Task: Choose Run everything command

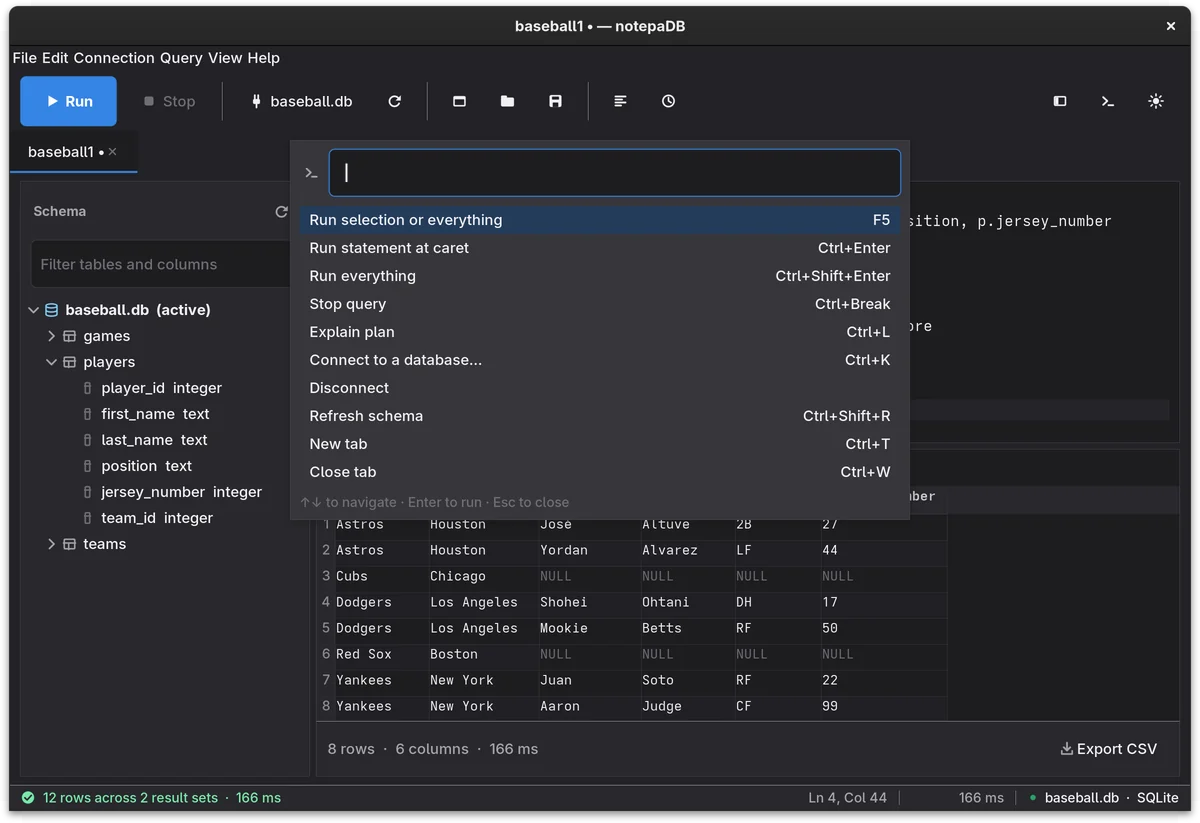Action: pos(600,276)
